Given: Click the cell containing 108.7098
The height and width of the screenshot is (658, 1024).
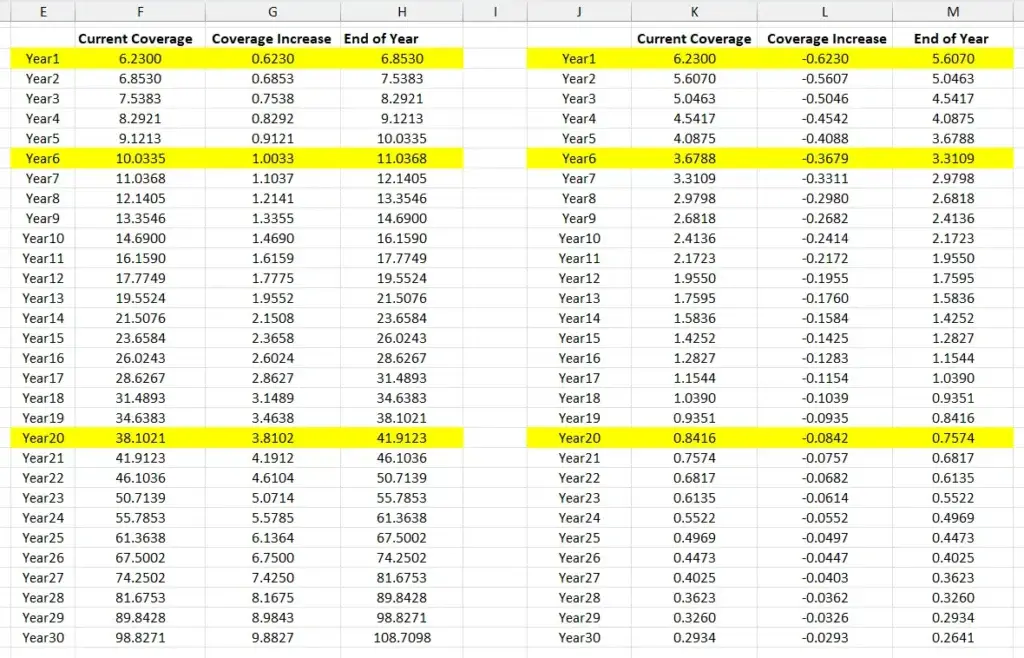Looking at the screenshot, I should click(x=402, y=638).
